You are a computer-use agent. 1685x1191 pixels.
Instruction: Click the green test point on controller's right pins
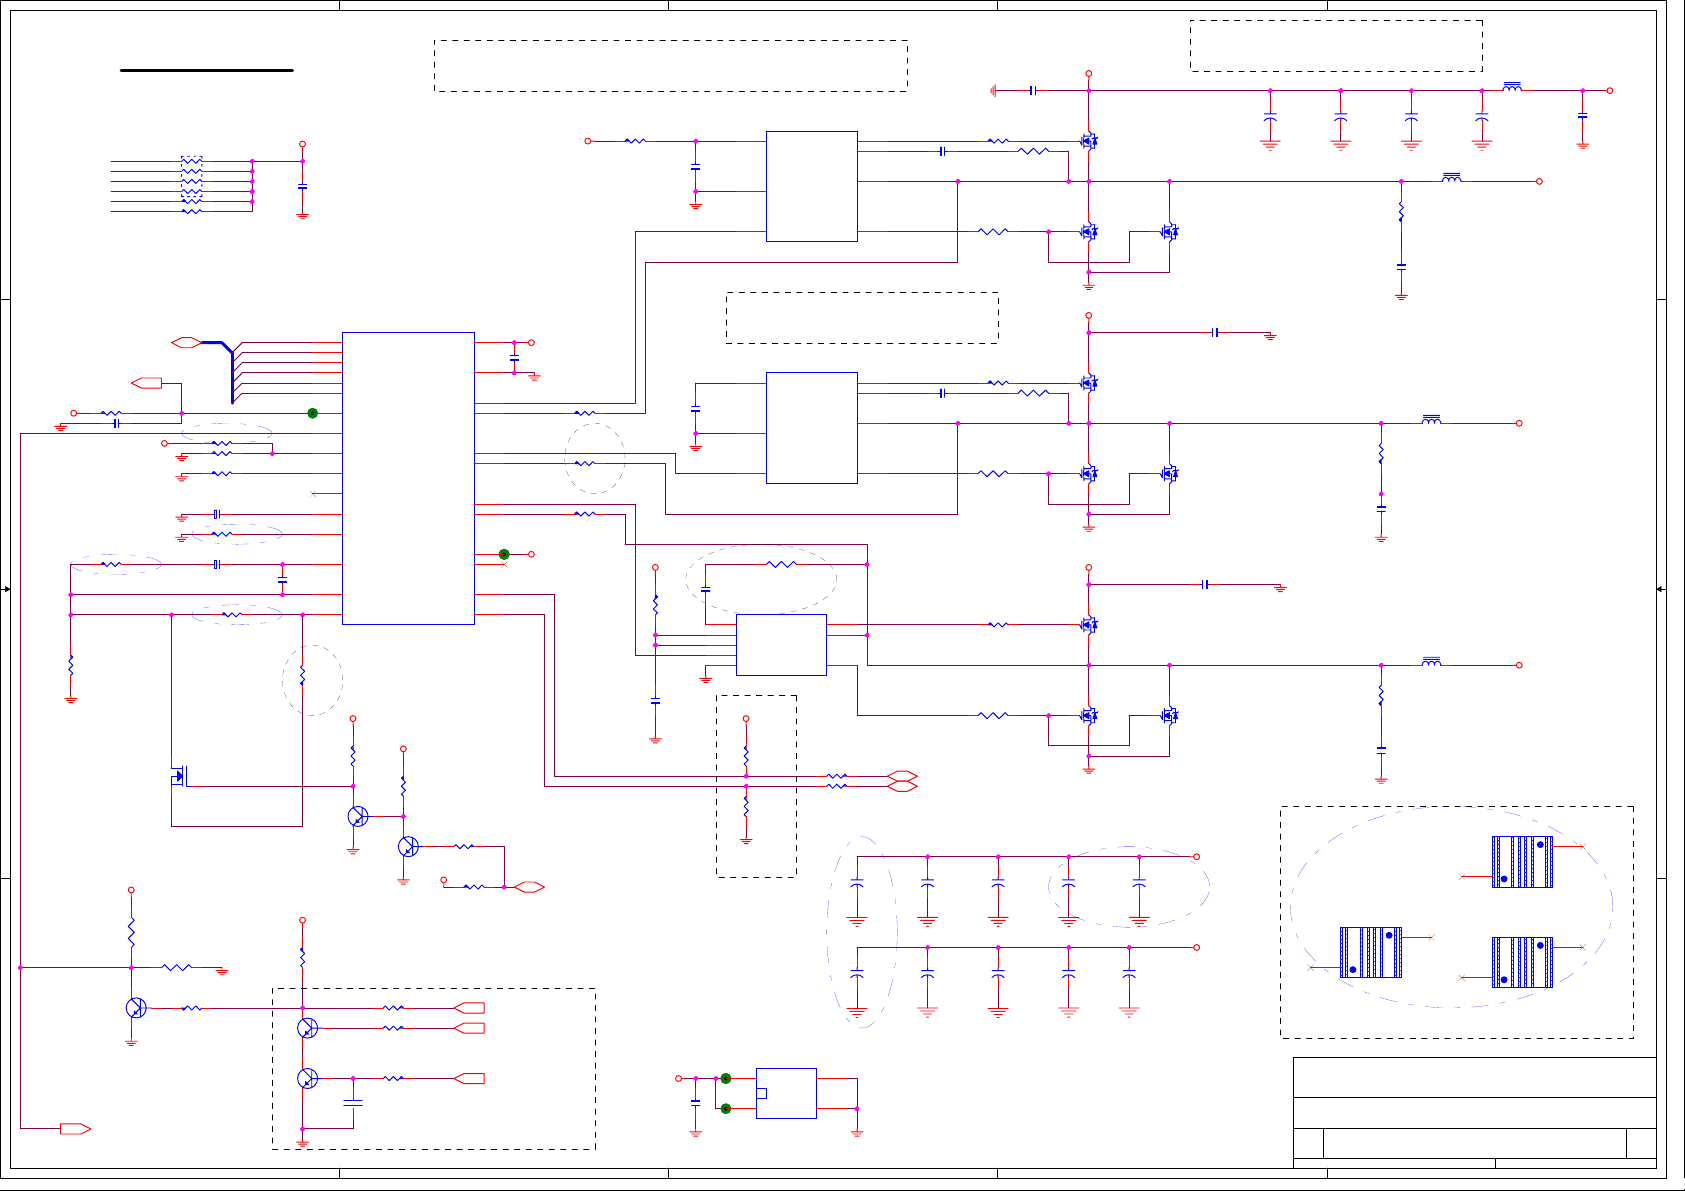click(504, 554)
